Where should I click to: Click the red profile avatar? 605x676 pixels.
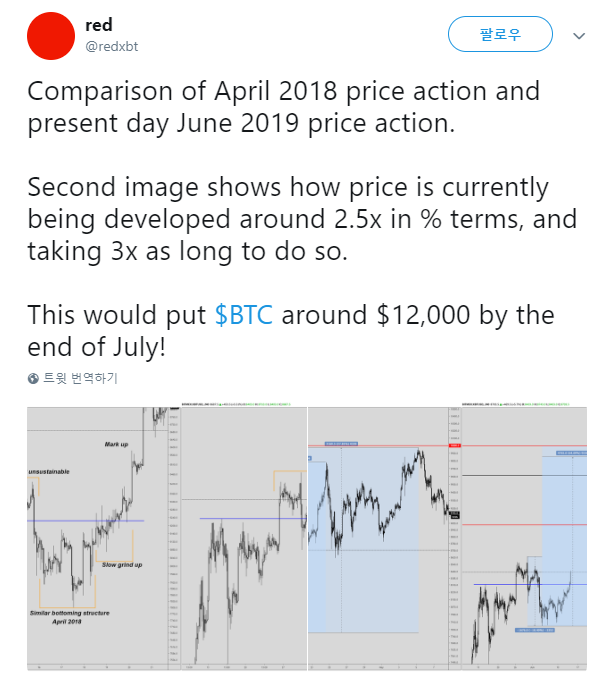[x=51, y=36]
